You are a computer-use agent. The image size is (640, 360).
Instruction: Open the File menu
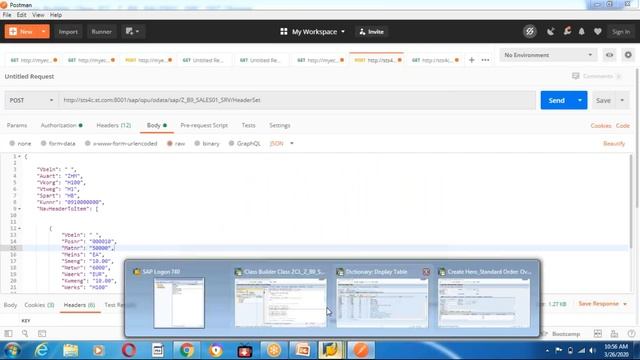(x=7, y=15)
